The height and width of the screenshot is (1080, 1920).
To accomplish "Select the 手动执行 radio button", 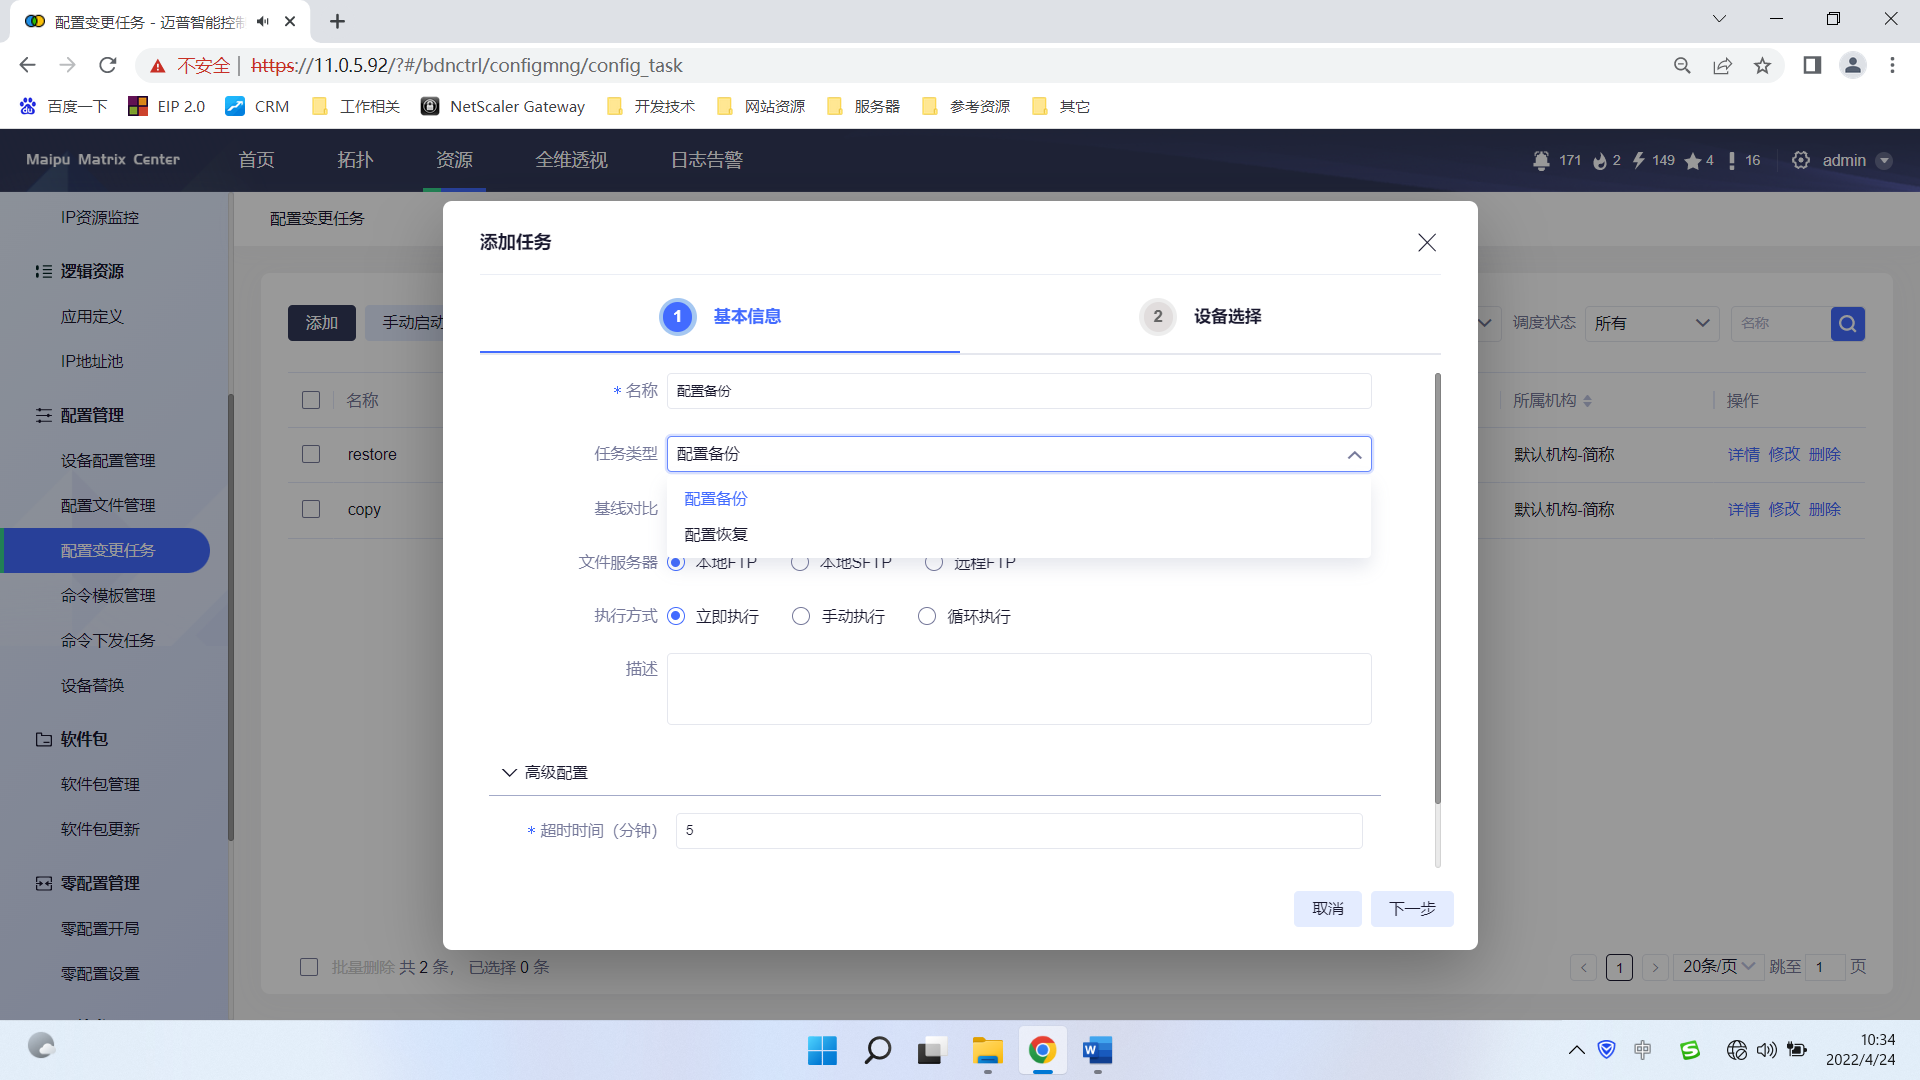I will [801, 616].
